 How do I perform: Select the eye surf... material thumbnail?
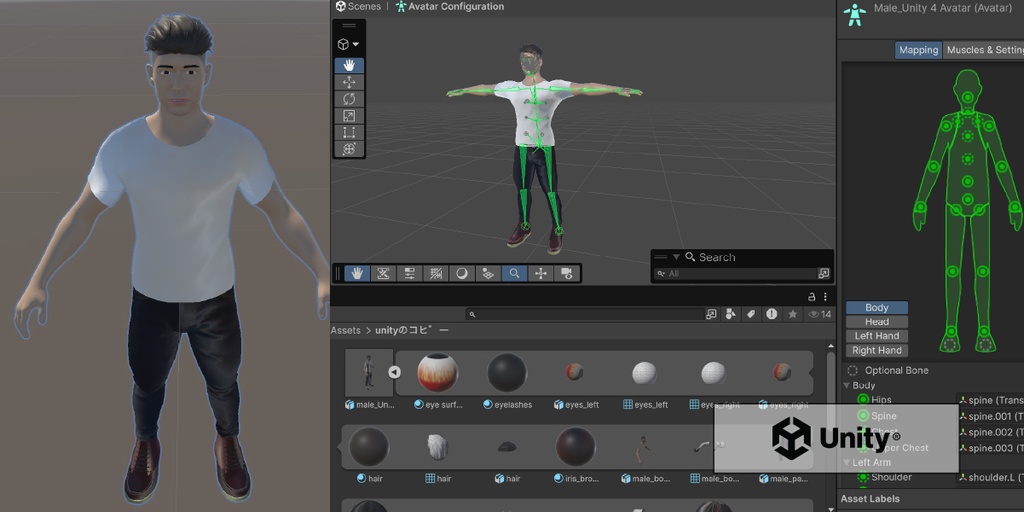click(438, 372)
